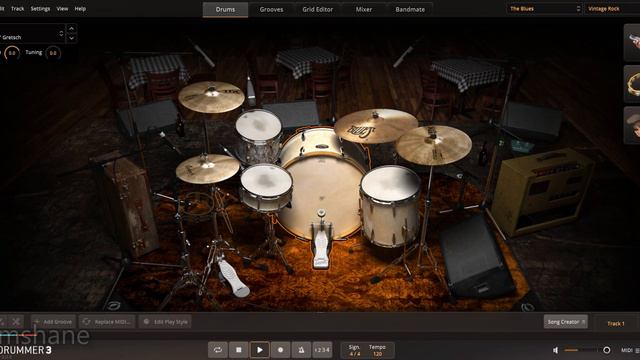Open the View menu

(62, 9)
